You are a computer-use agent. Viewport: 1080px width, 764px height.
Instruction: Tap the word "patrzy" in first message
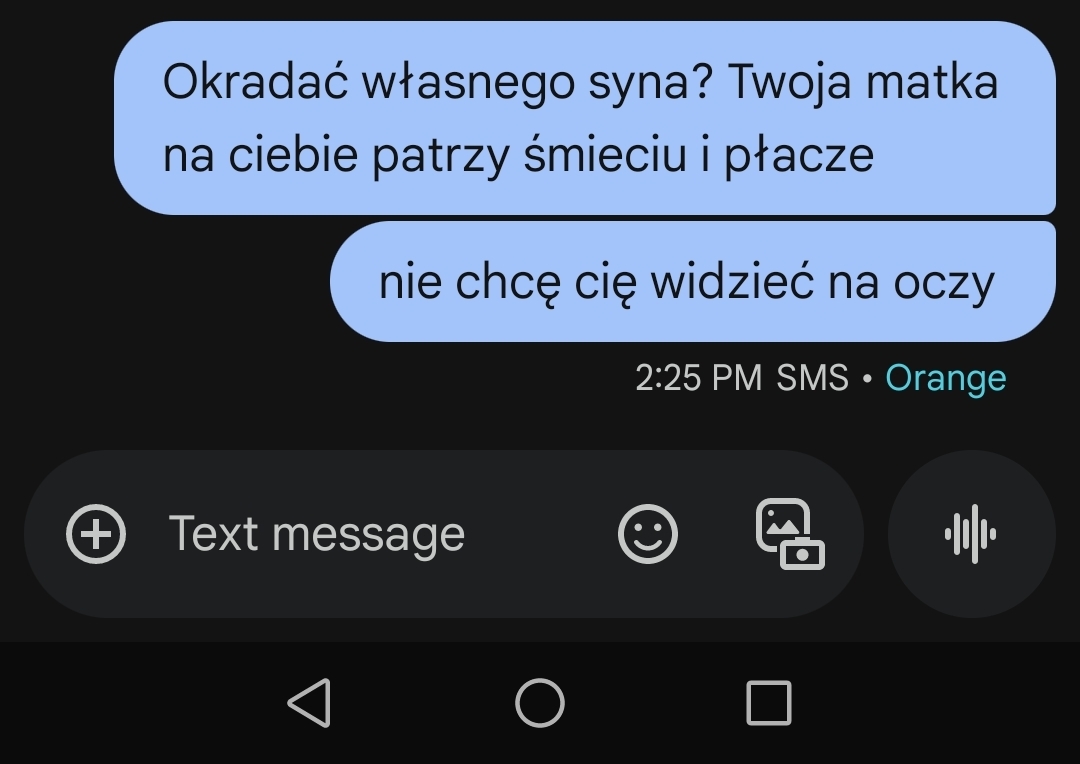tap(439, 156)
